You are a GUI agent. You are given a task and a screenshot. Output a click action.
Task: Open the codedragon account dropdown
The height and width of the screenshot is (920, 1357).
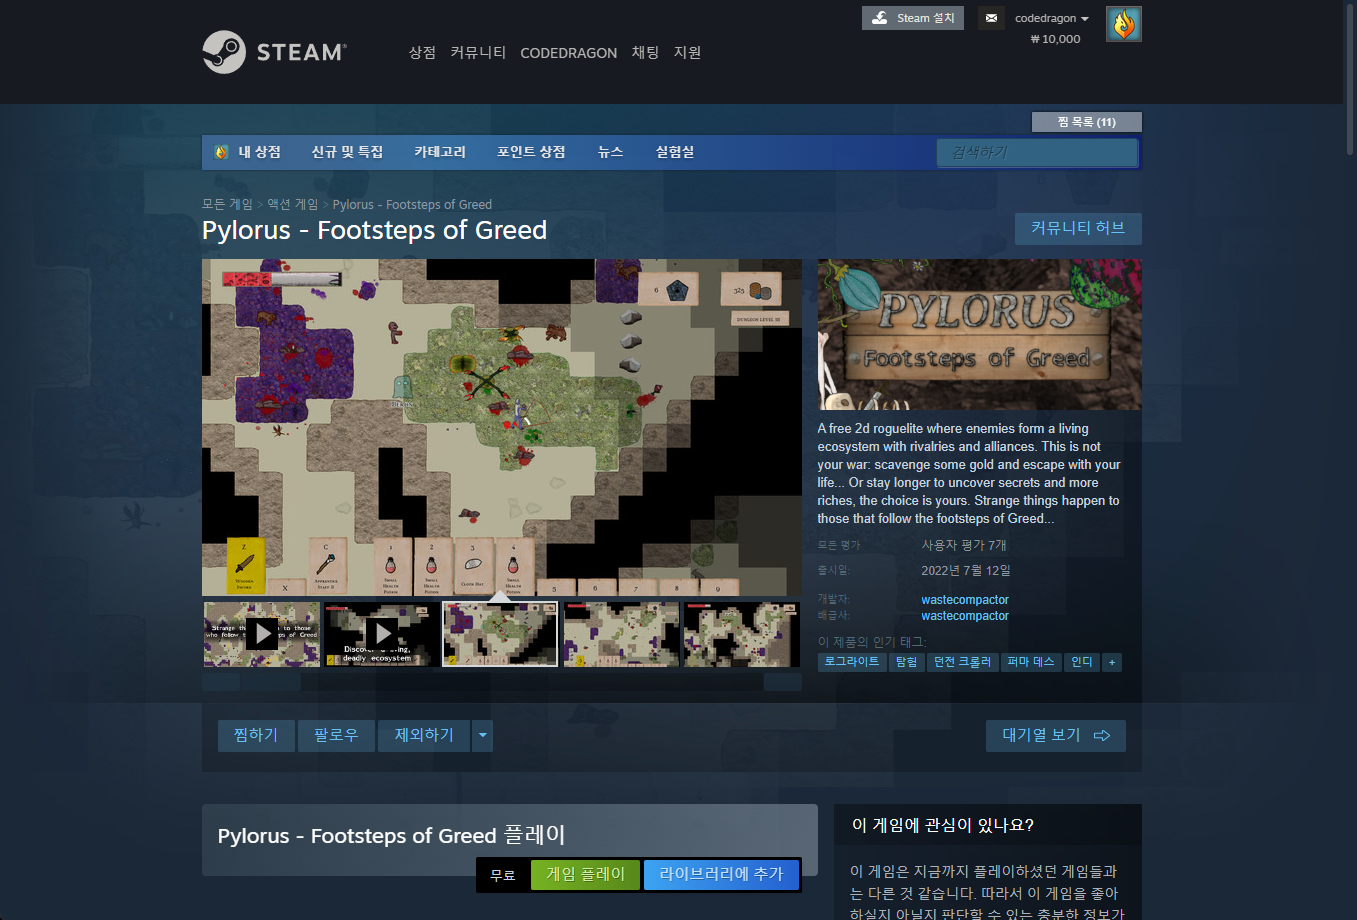(1052, 18)
